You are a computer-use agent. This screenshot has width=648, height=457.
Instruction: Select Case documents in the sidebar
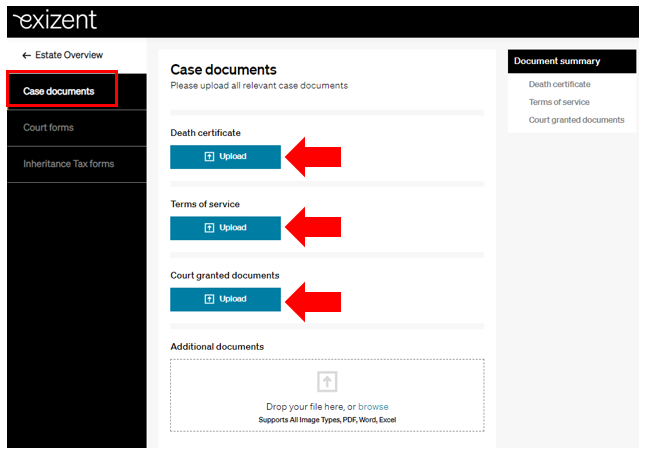point(77,91)
